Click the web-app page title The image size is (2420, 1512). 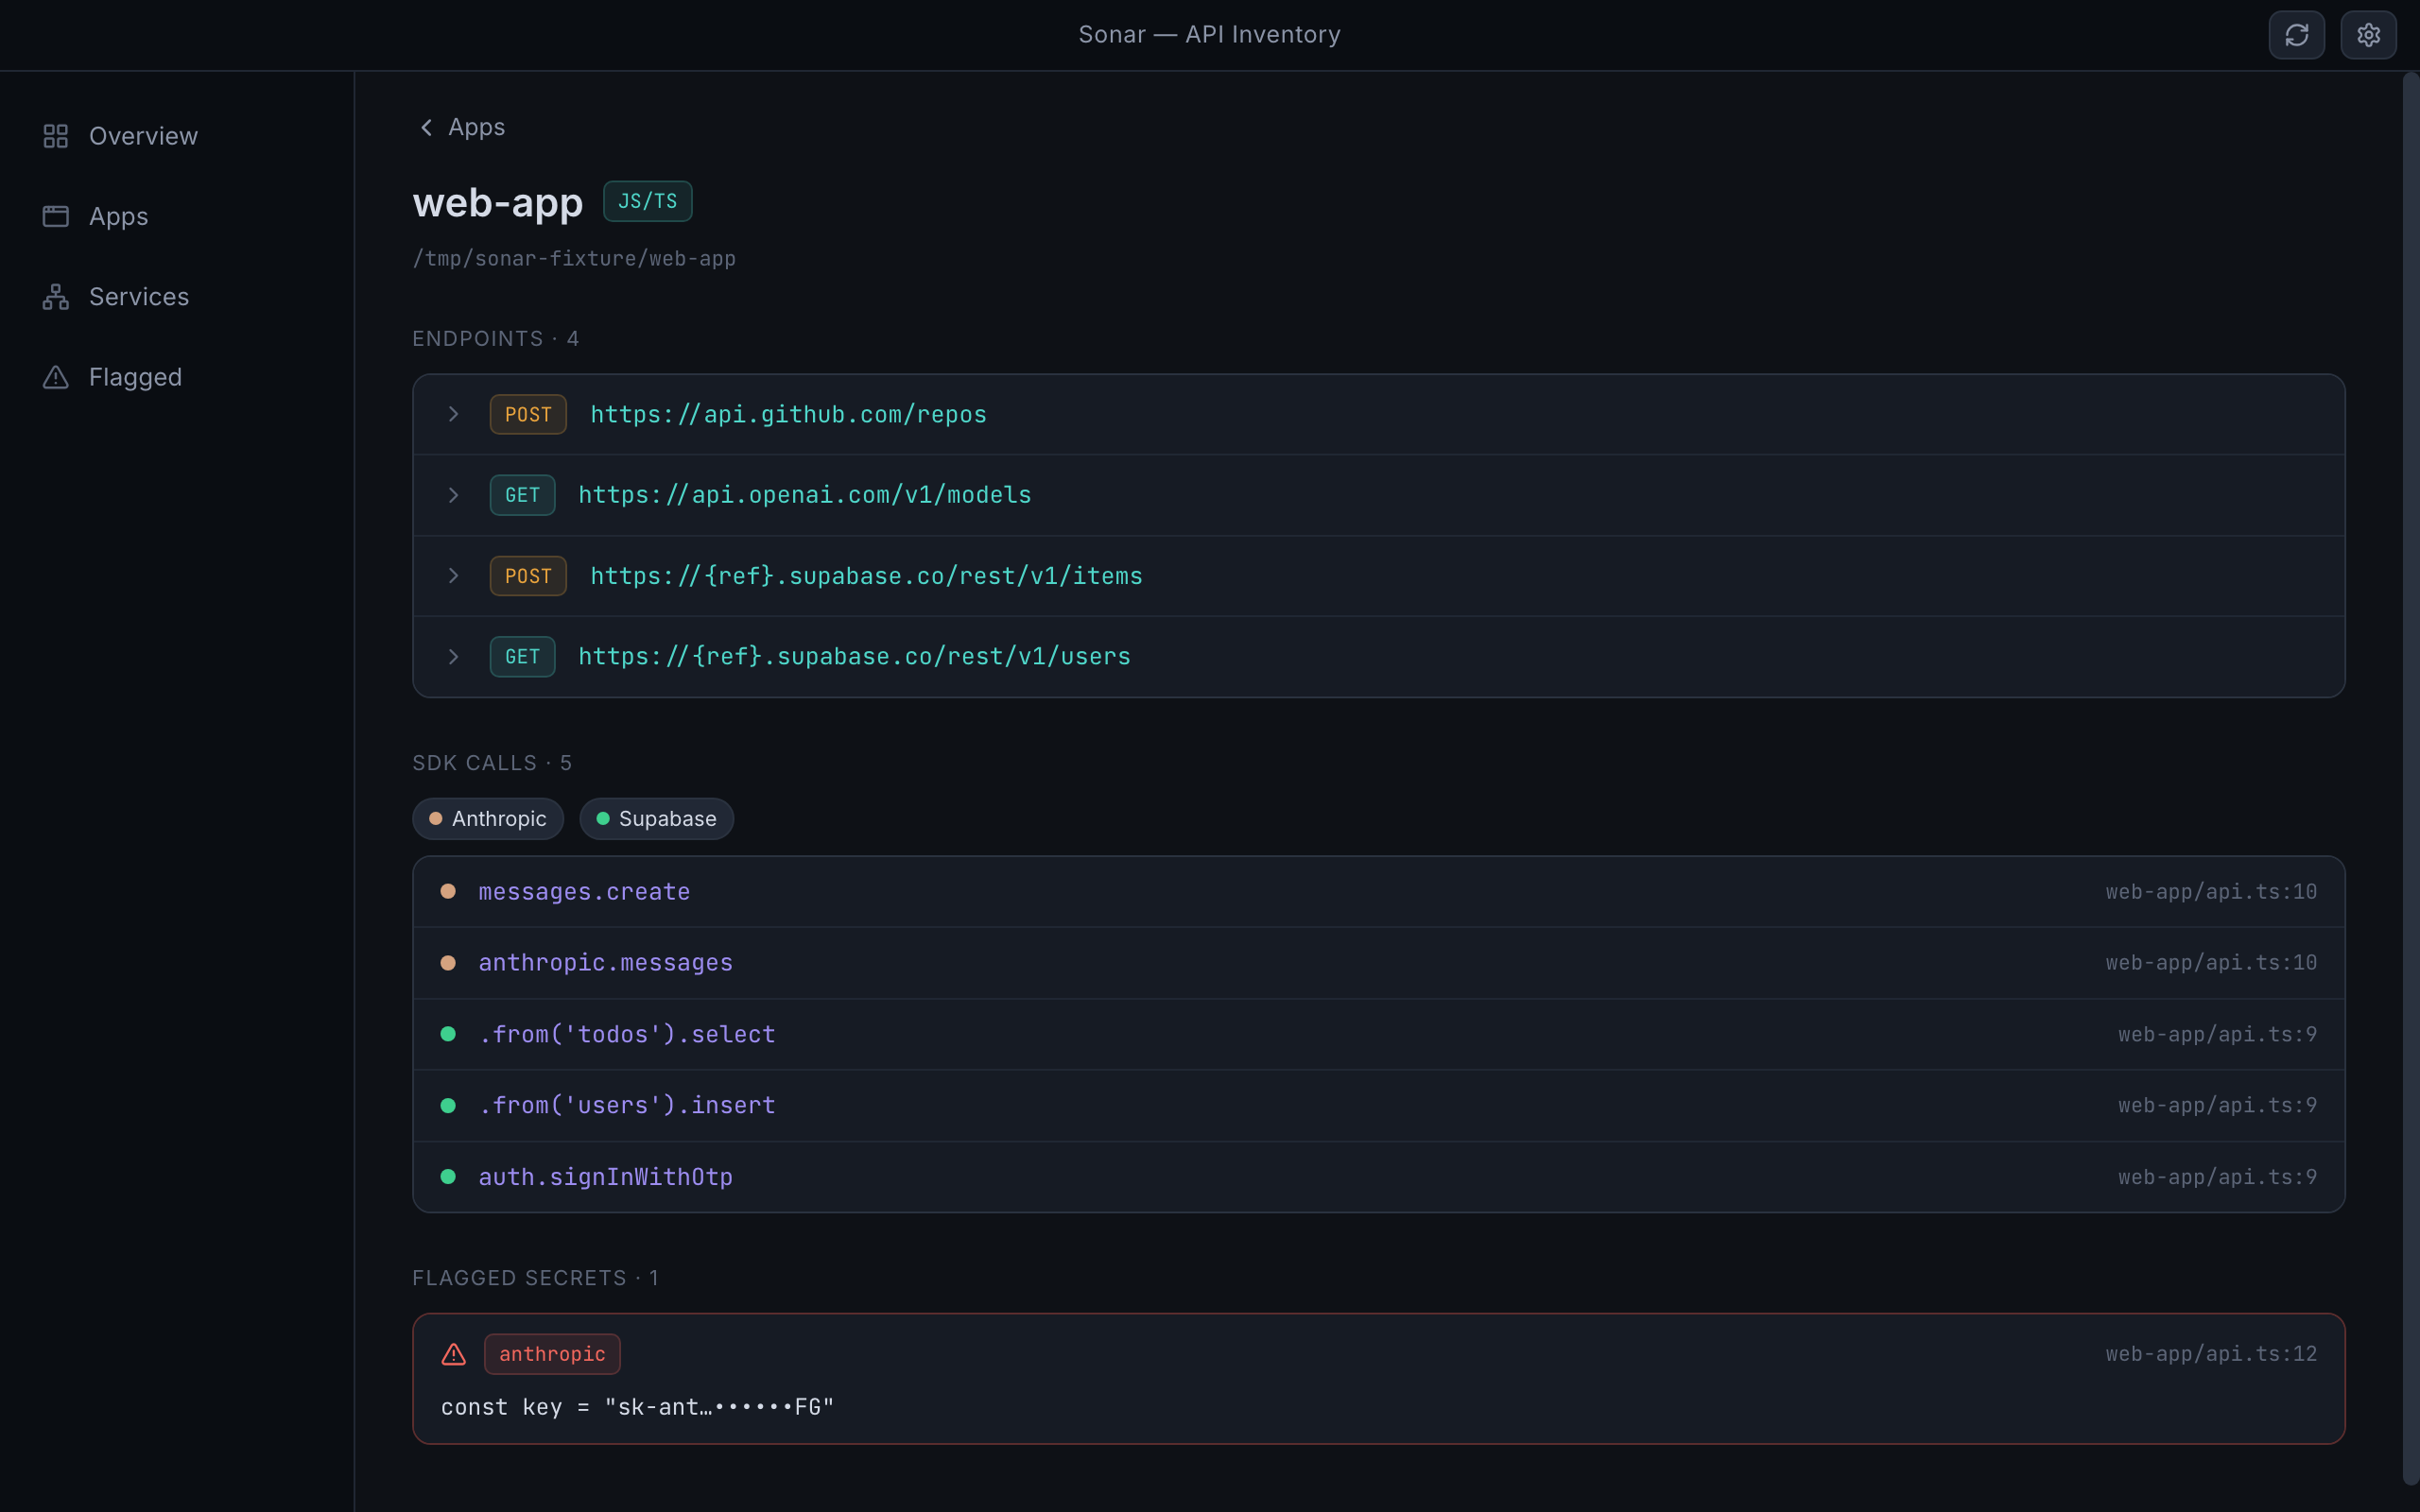(x=498, y=203)
